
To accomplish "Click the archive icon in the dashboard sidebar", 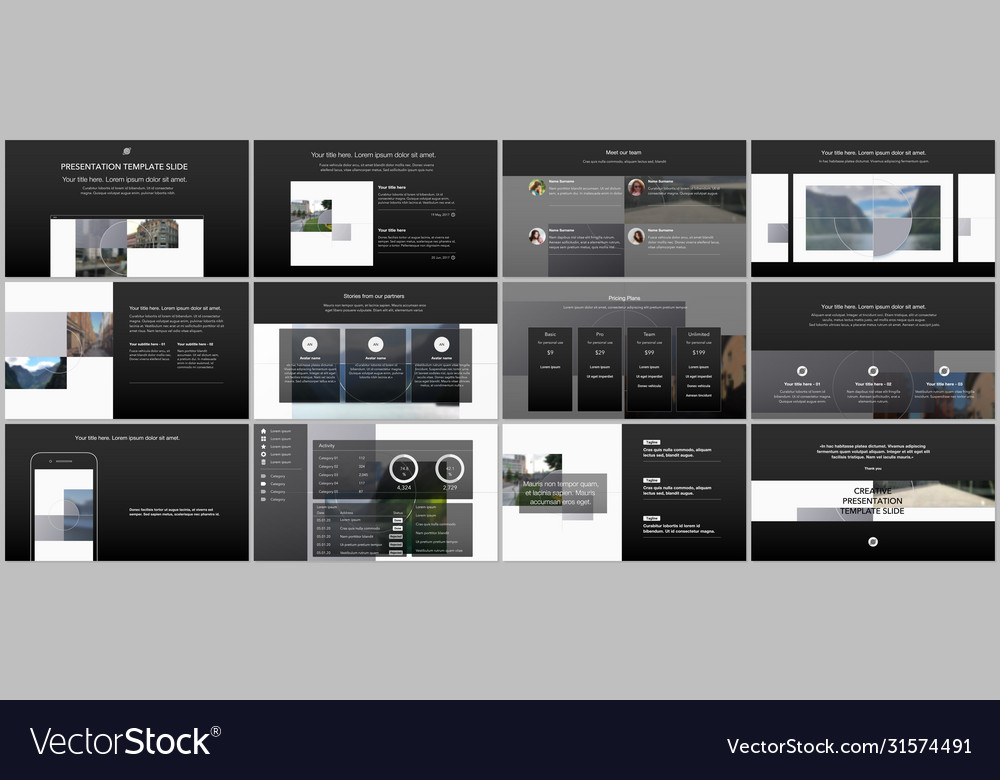I will pyautogui.click(x=264, y=460).
